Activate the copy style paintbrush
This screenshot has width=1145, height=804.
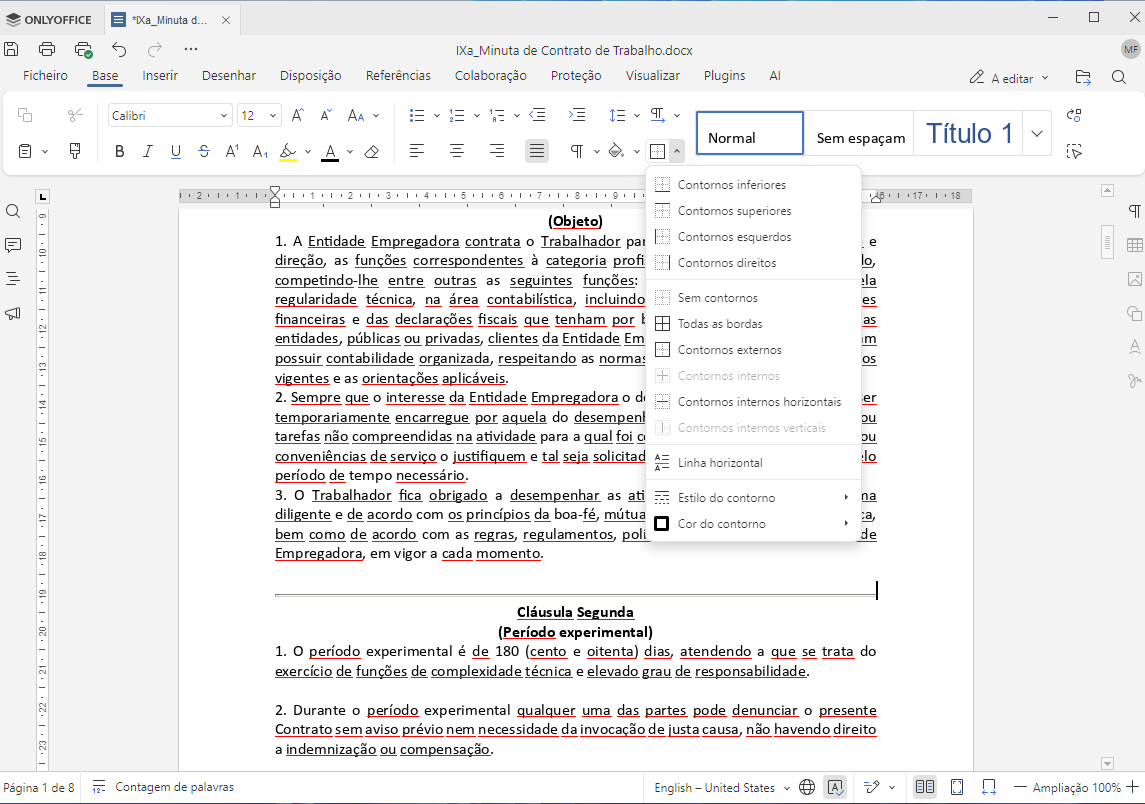74,151
